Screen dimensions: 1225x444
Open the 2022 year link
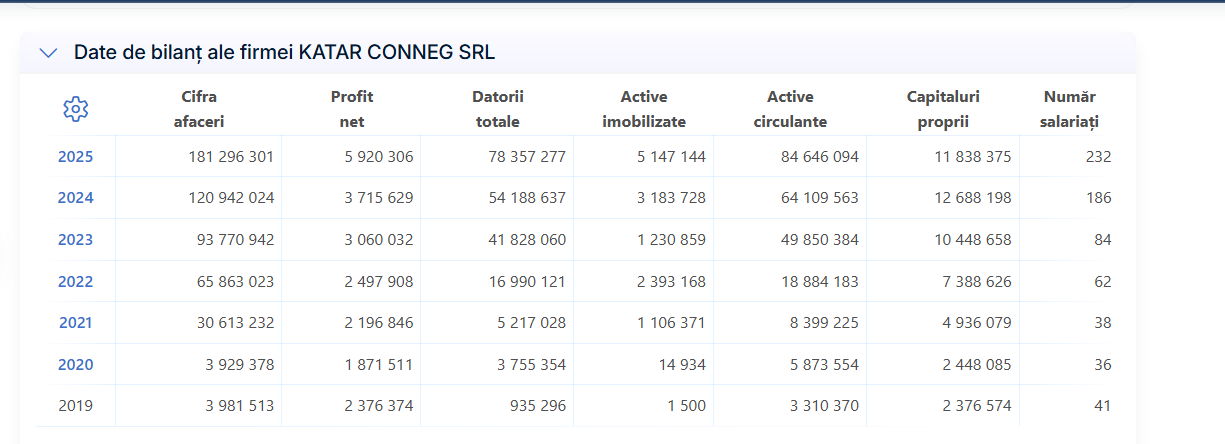(x=75, y=282)
